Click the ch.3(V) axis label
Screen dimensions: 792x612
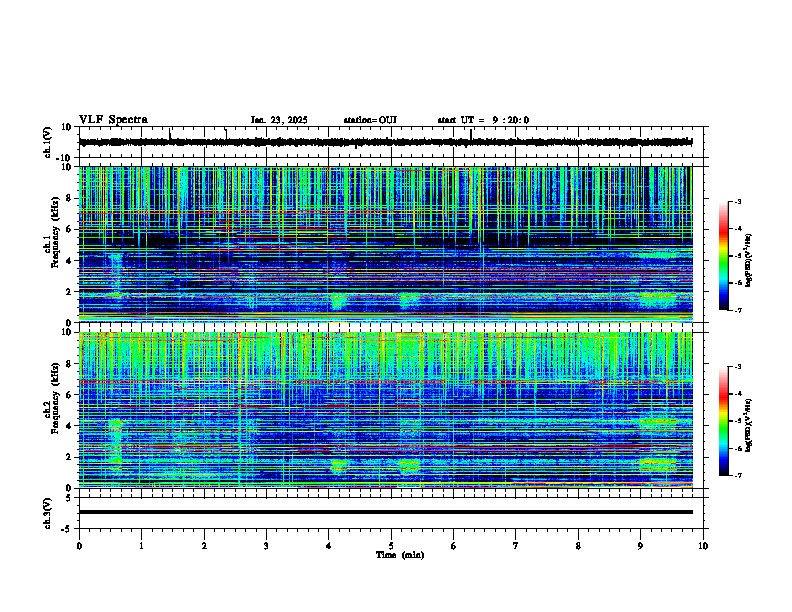(47, 513)
